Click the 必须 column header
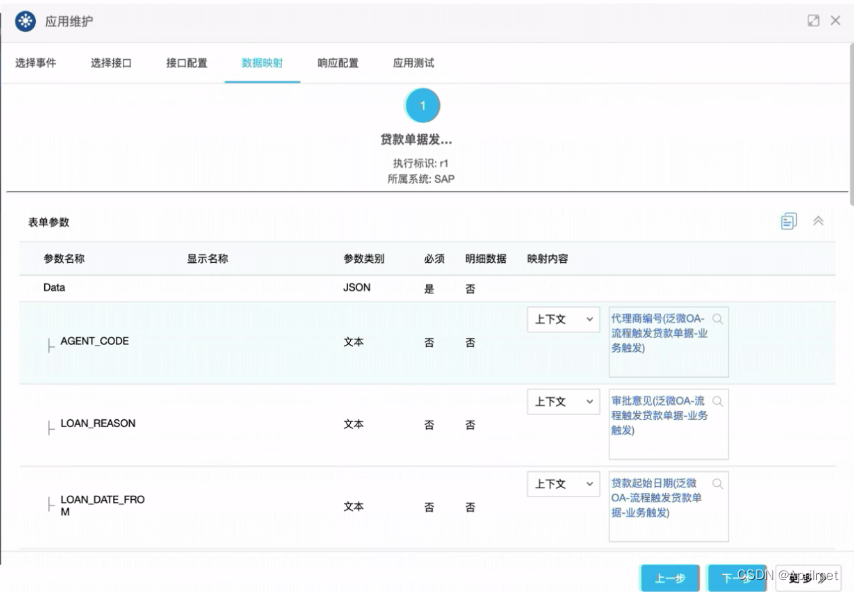This screenshot has height=592, width=854. tap(434, 259)
